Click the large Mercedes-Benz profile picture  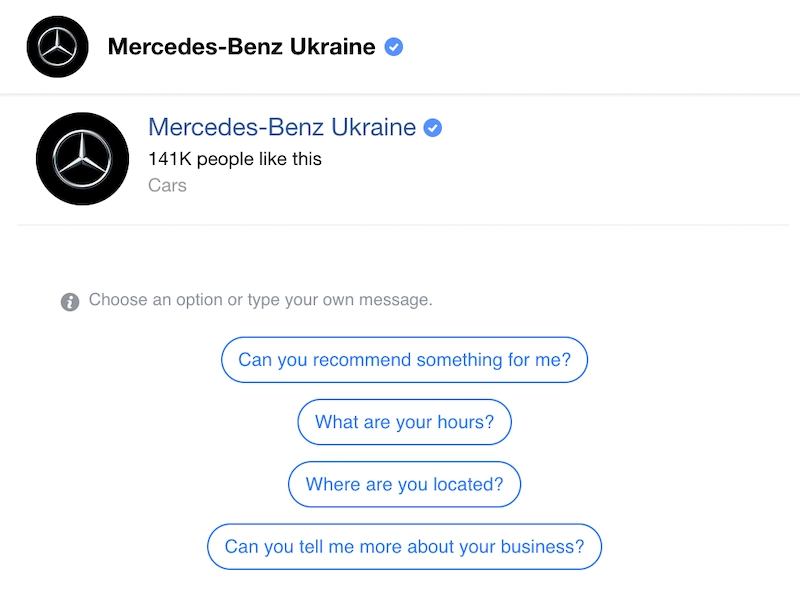[82, 158]
